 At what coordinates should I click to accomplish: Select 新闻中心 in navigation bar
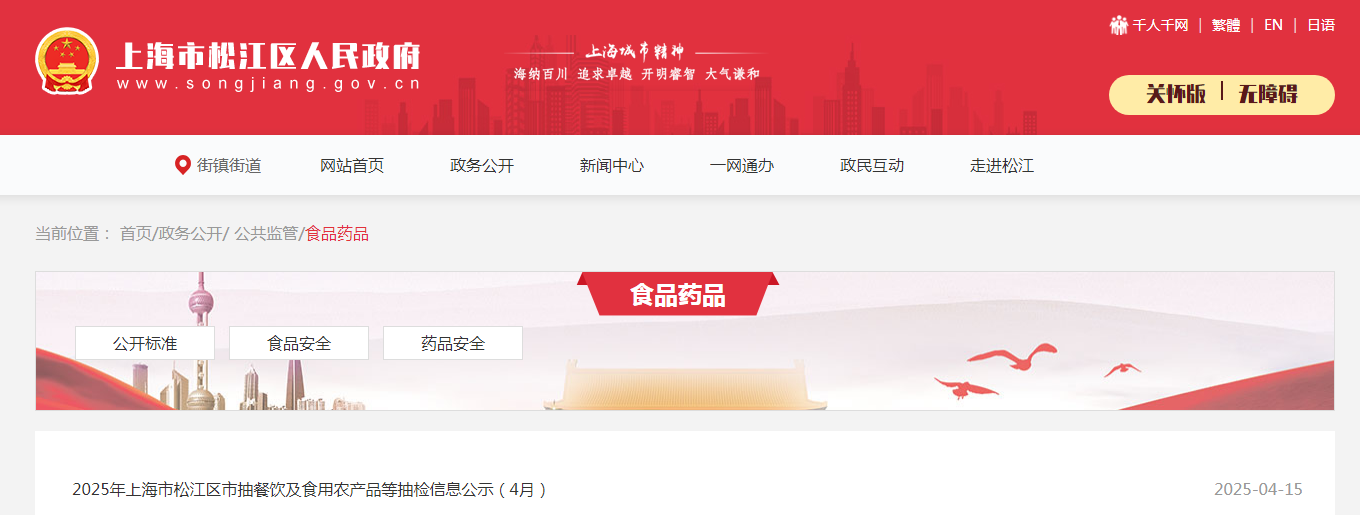click(x=612, y=166)
